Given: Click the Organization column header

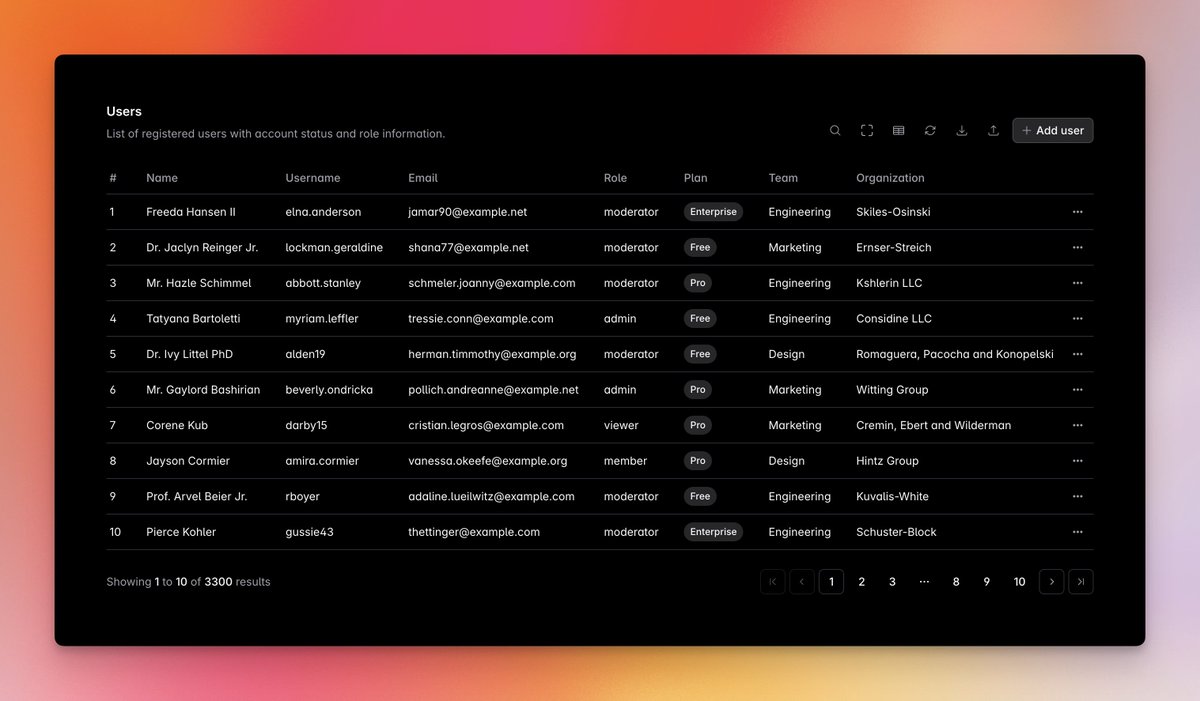Looking at the screenshot, I should [x=890, y=178].
